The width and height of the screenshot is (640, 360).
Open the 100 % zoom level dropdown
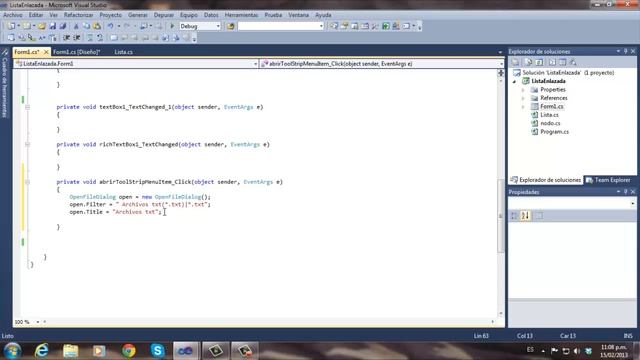tap(38, 322)
